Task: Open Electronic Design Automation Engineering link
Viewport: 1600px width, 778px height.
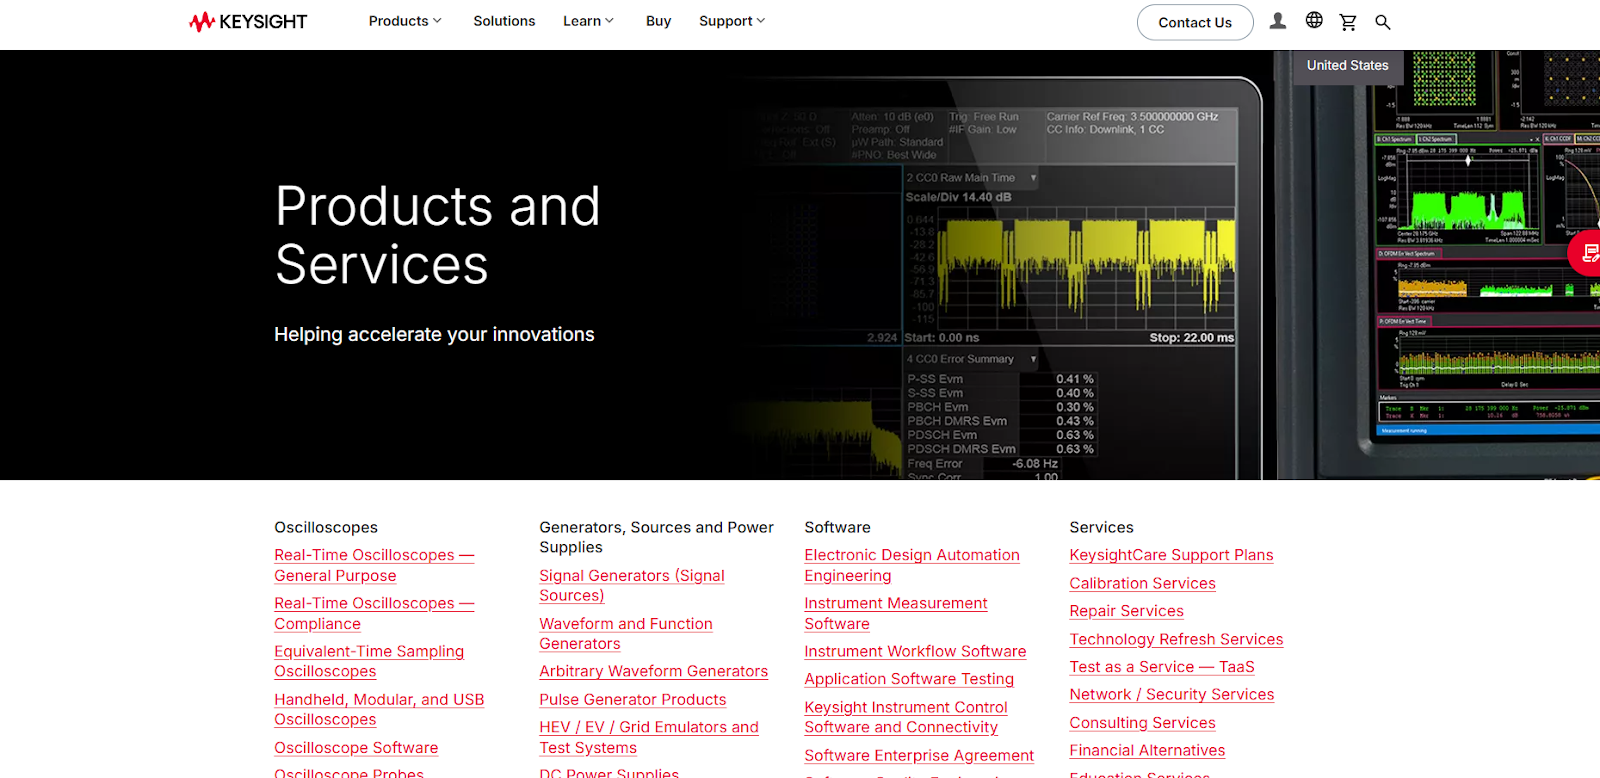Action: coord(912,565)
